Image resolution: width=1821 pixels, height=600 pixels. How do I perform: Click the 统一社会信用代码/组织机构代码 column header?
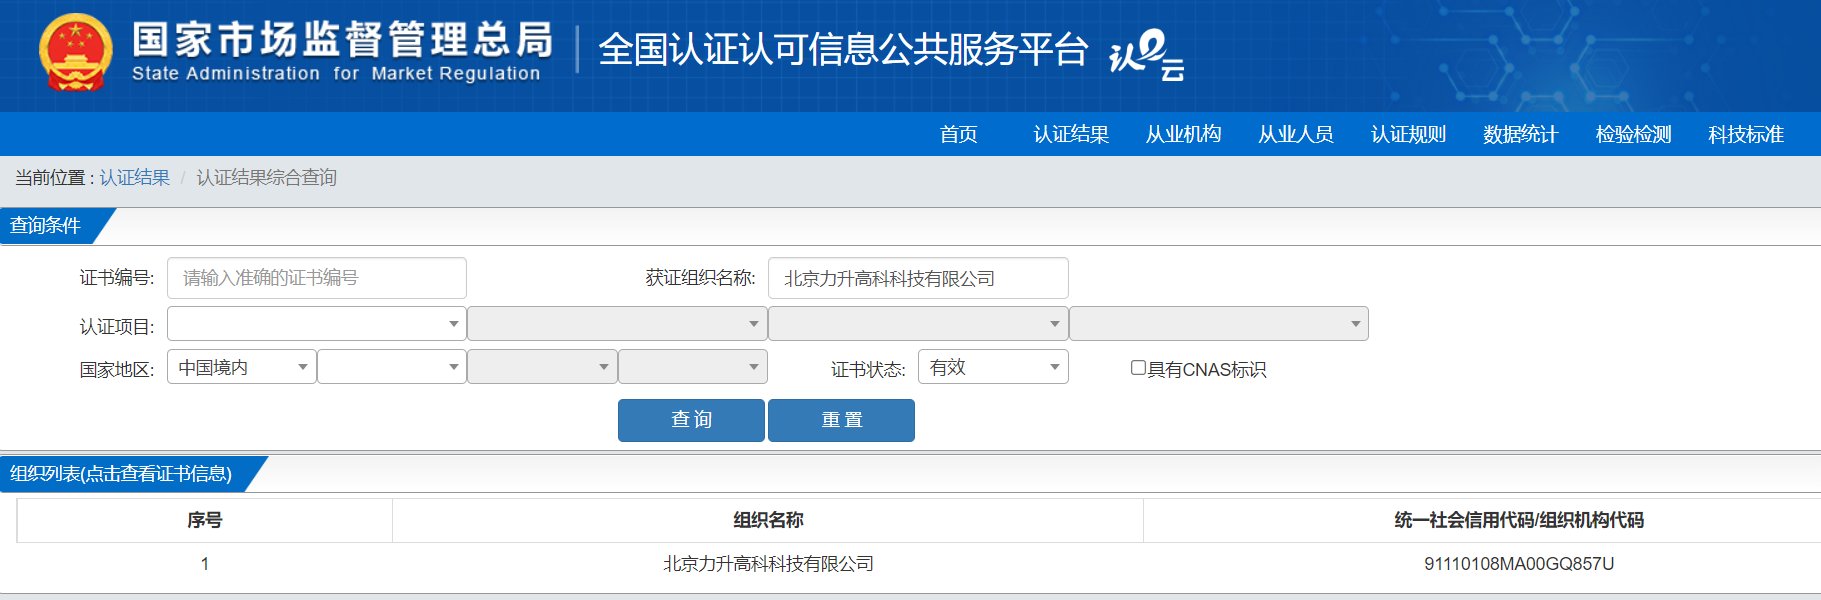pyautogui.click(x=1519, y=520)
